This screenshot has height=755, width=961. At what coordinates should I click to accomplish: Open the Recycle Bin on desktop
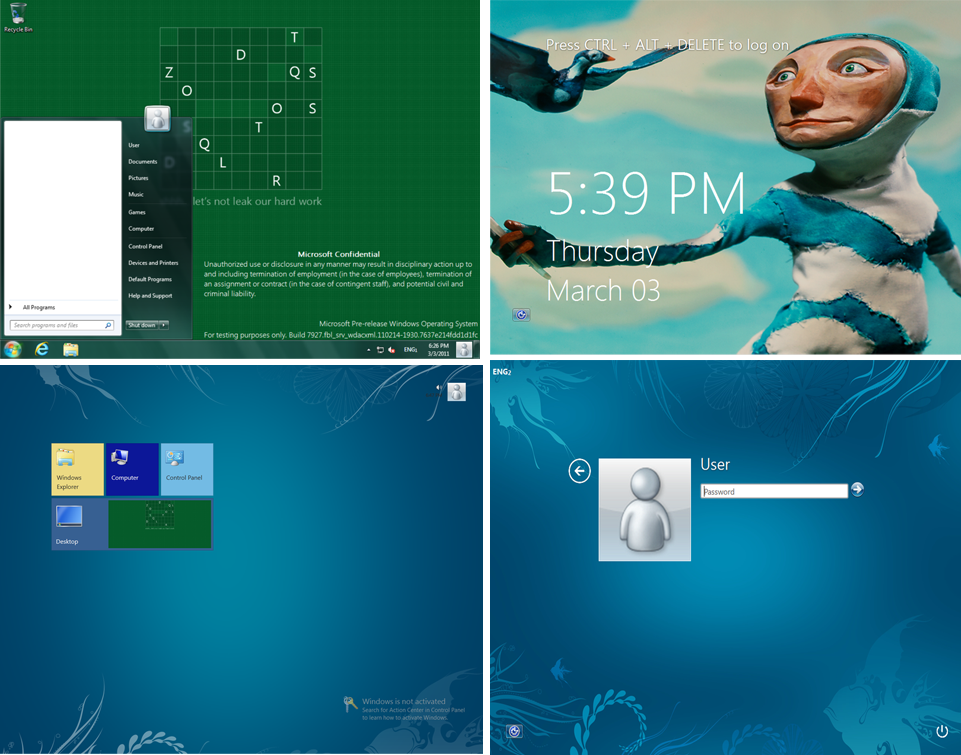(x=18, y=17)
